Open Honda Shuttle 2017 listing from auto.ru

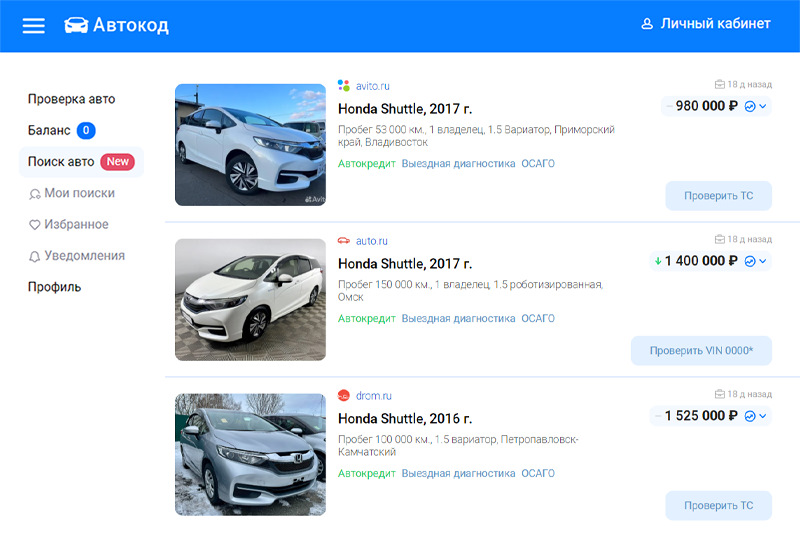pos(405,264)
